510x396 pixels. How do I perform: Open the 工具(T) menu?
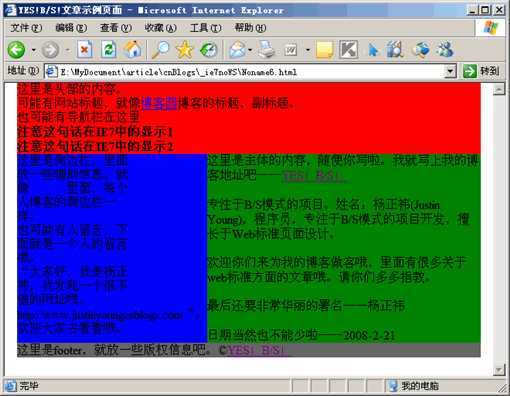click(x=205, y=28)
